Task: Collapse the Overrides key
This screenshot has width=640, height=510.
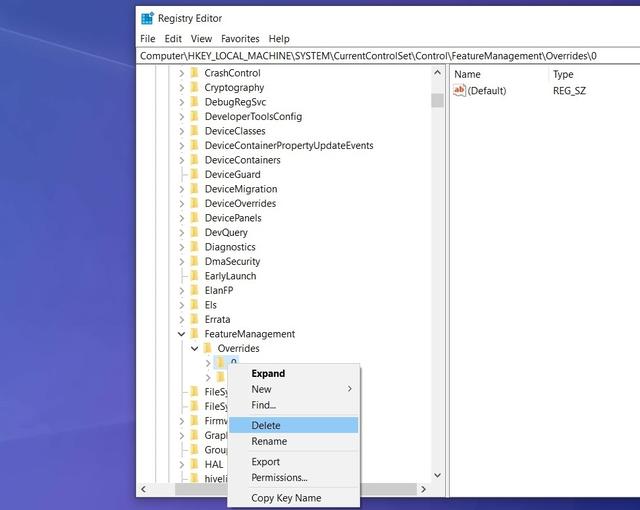Action: click(x=194, y=348)
